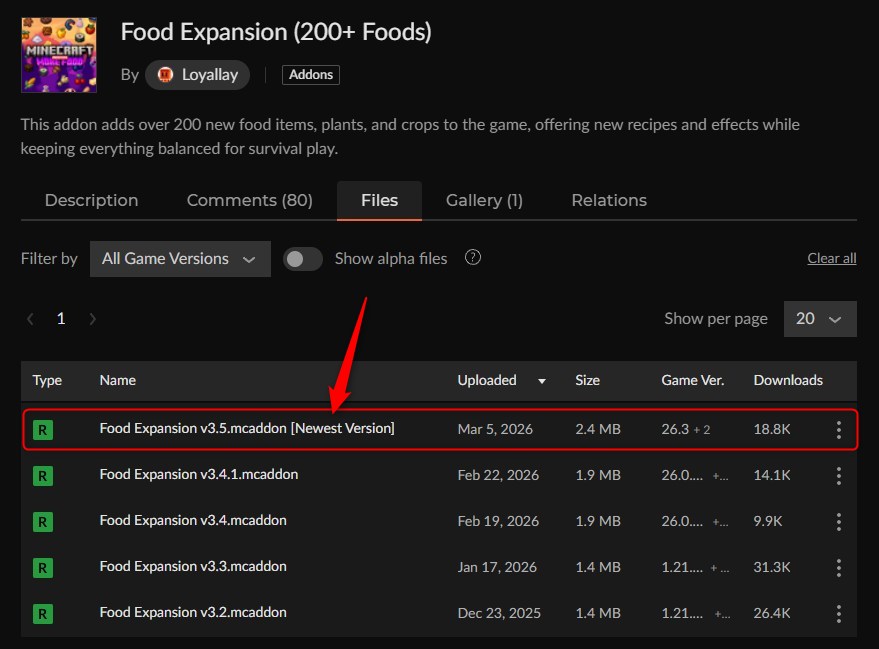This screenshot has height=649, width=879.
Task: Click the help icon near Show alpha files
Action: [x=472, y=257]
